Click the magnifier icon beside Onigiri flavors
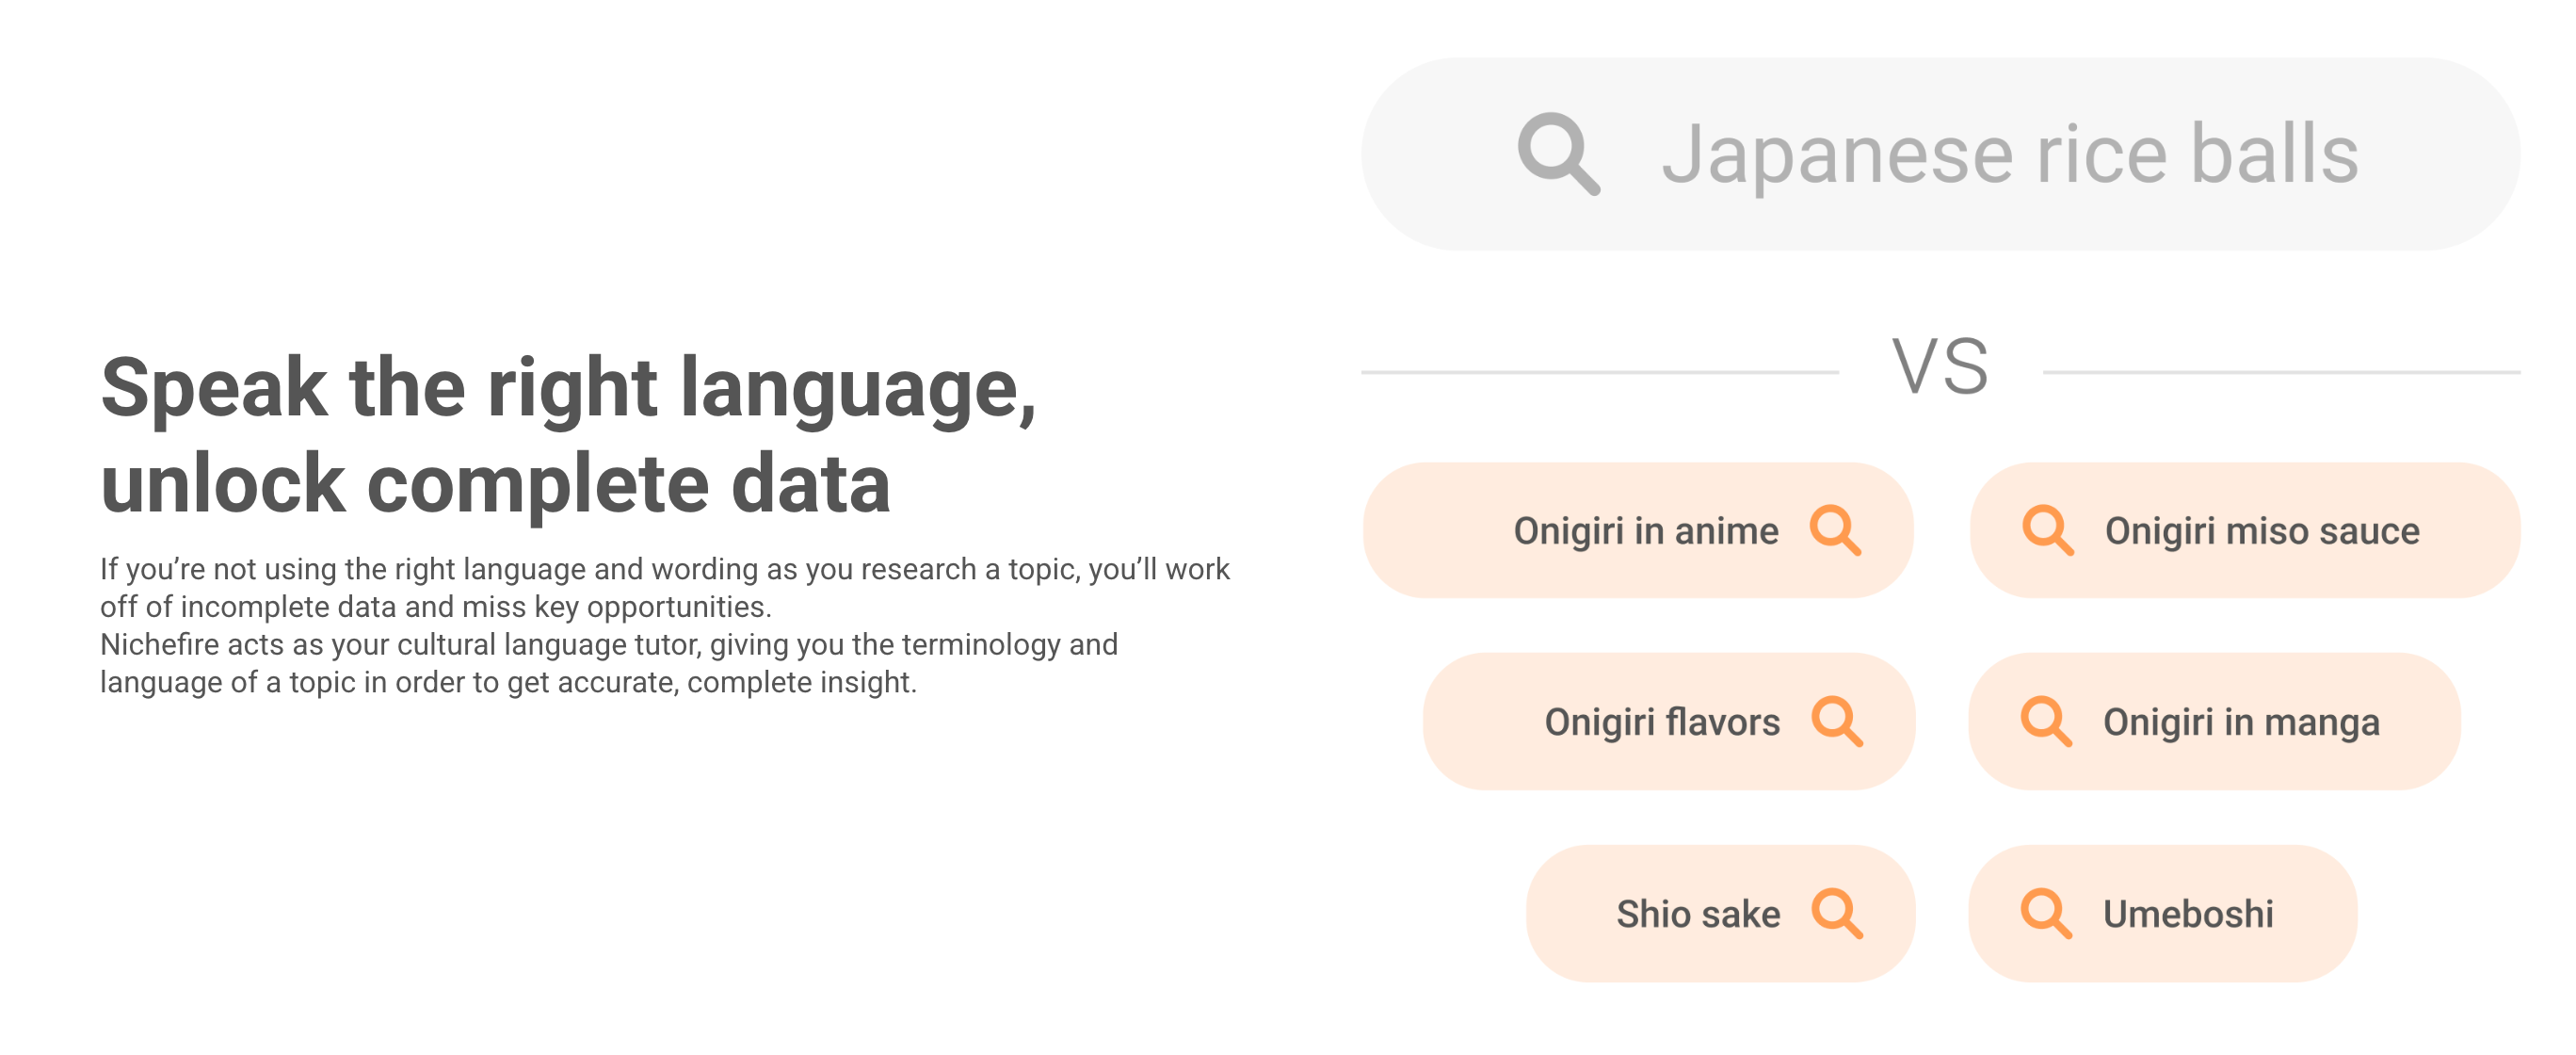The width and height of the screenshot is (2576, 1055). [1837, 721]
